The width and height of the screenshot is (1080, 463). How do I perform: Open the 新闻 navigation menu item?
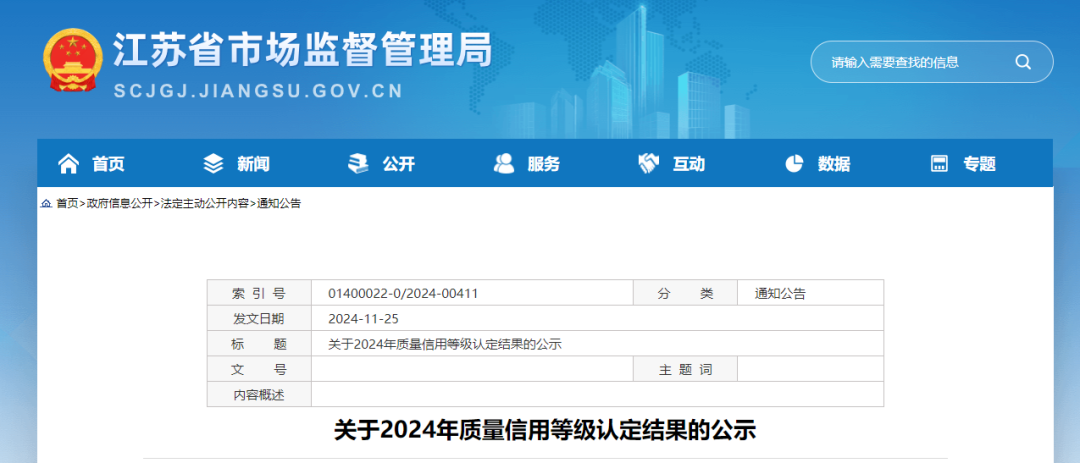click(253, 164)
